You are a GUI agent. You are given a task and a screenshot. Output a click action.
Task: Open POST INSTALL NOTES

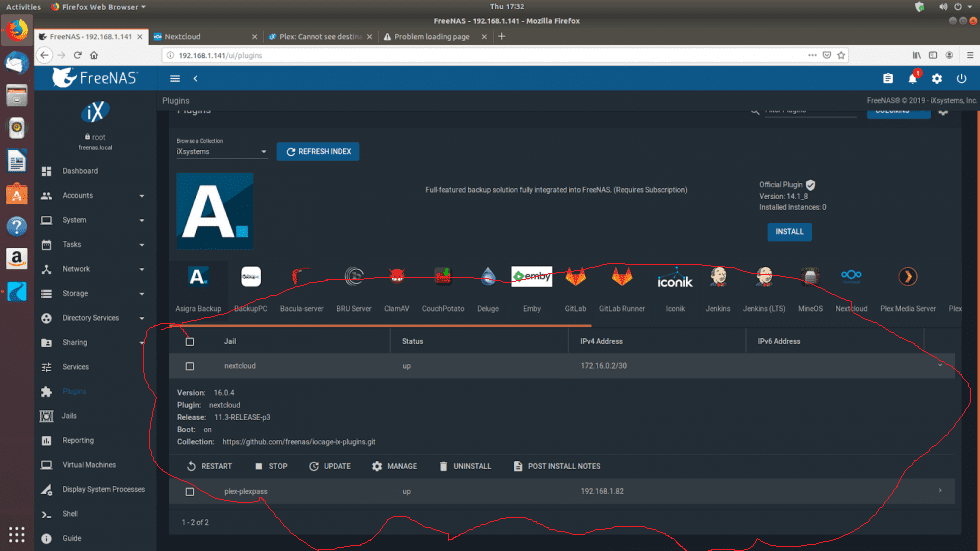(x=557, y=466)
